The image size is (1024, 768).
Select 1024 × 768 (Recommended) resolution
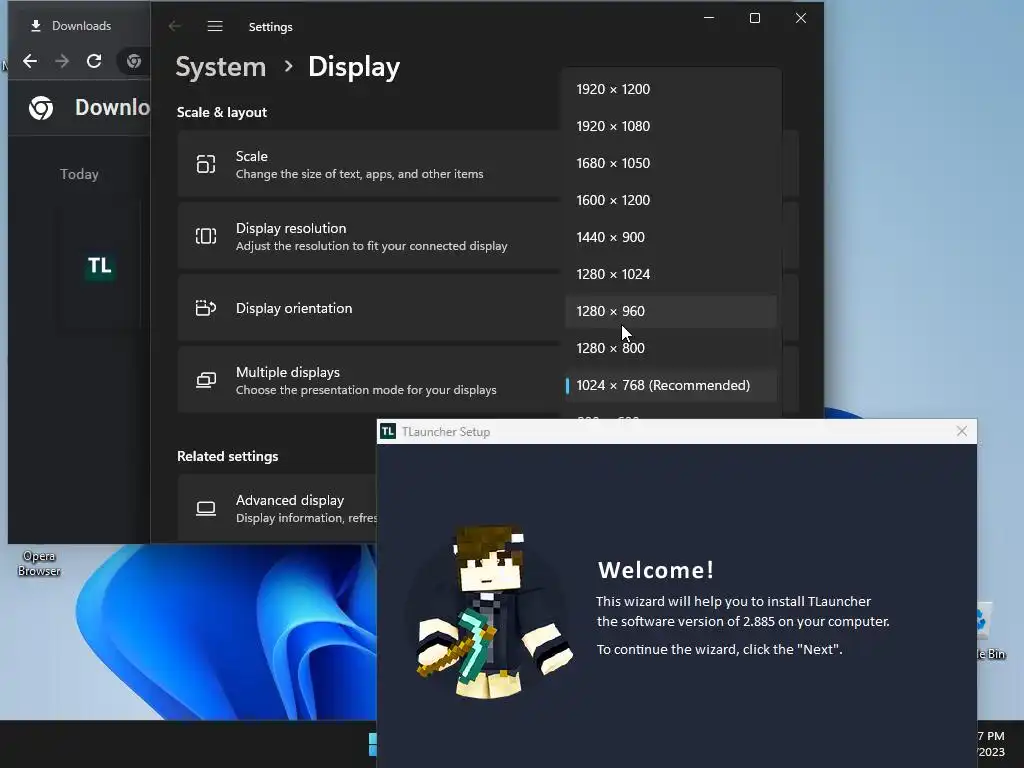point(671,385)
